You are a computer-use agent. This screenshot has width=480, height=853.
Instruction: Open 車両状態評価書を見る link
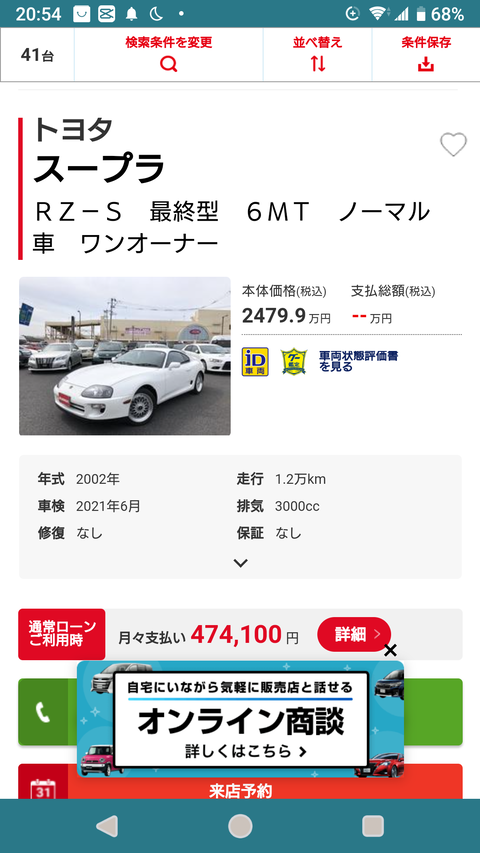358,361
